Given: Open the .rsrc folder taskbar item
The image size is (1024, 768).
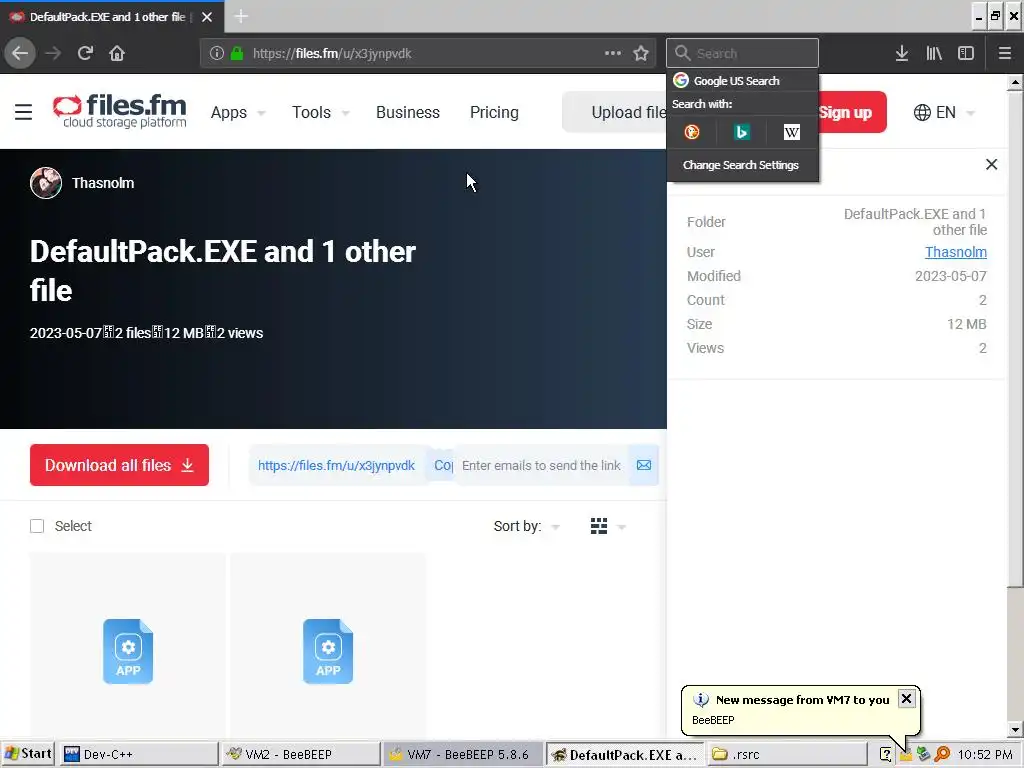Looking at the screenshot, I should point(786,754).
